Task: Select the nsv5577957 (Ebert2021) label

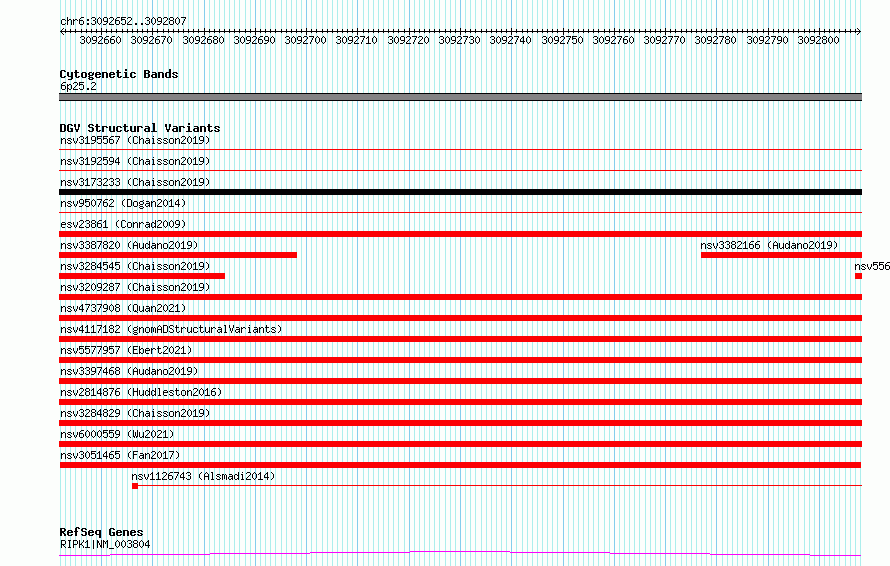Action: [126, 350]
